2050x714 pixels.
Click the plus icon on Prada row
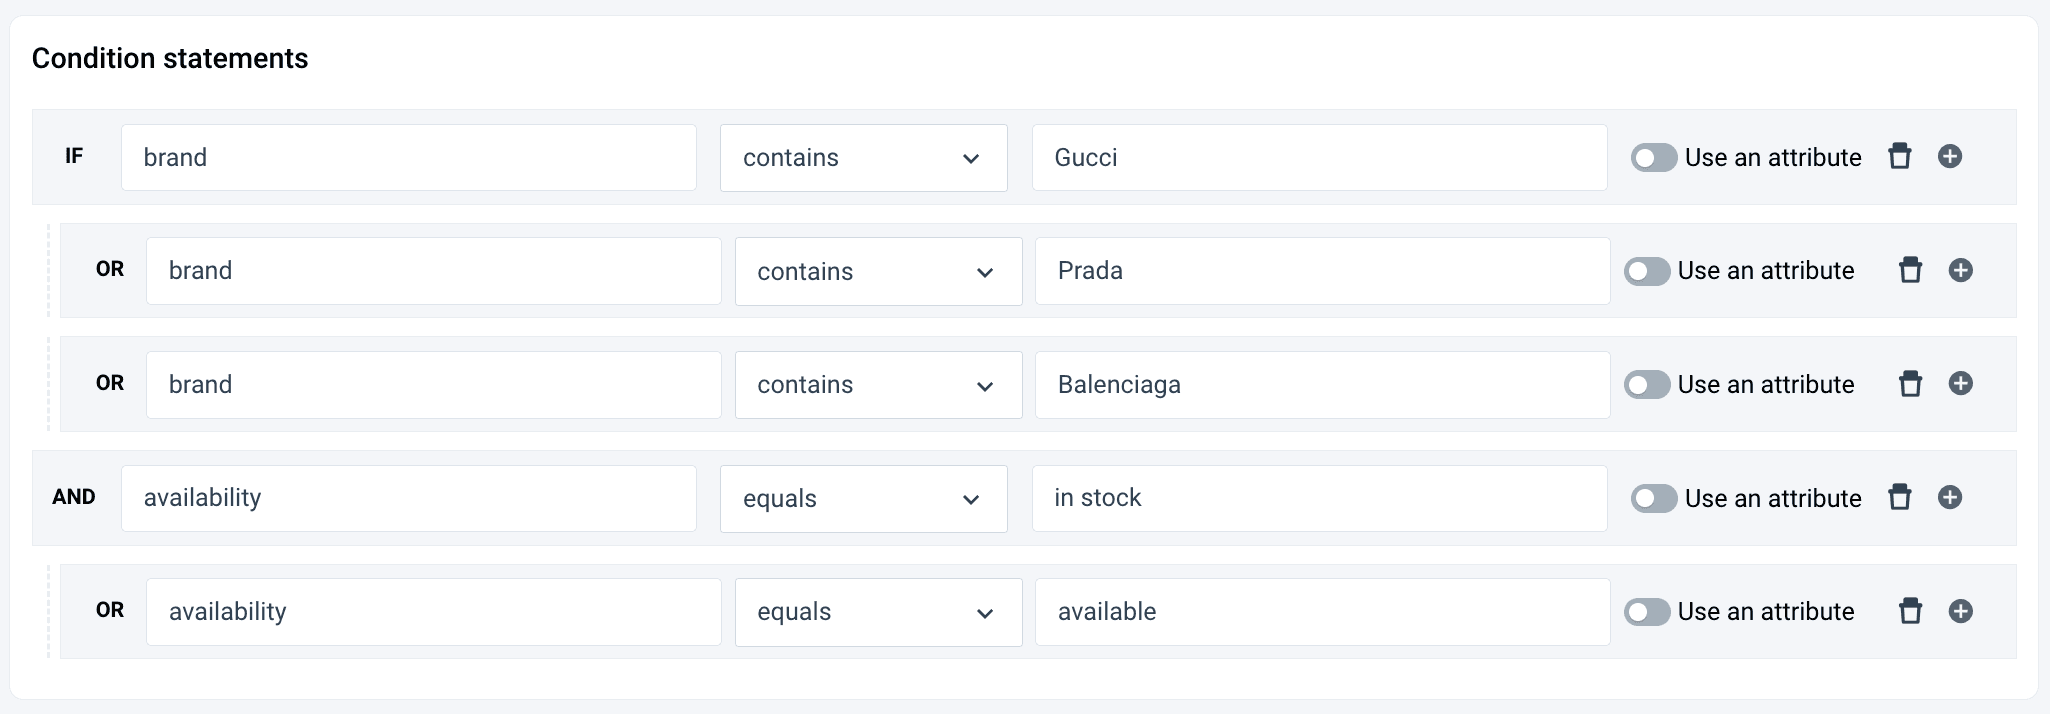[1960, 271]
